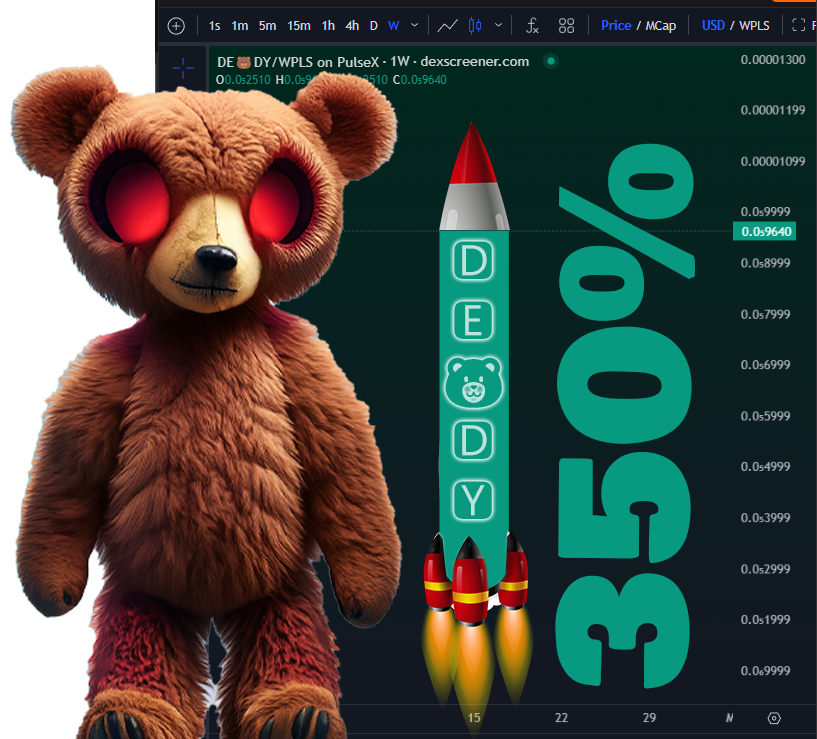Open the indicators fx menu
The width and height of the screenshot is (817, 739).
[532, 26]
